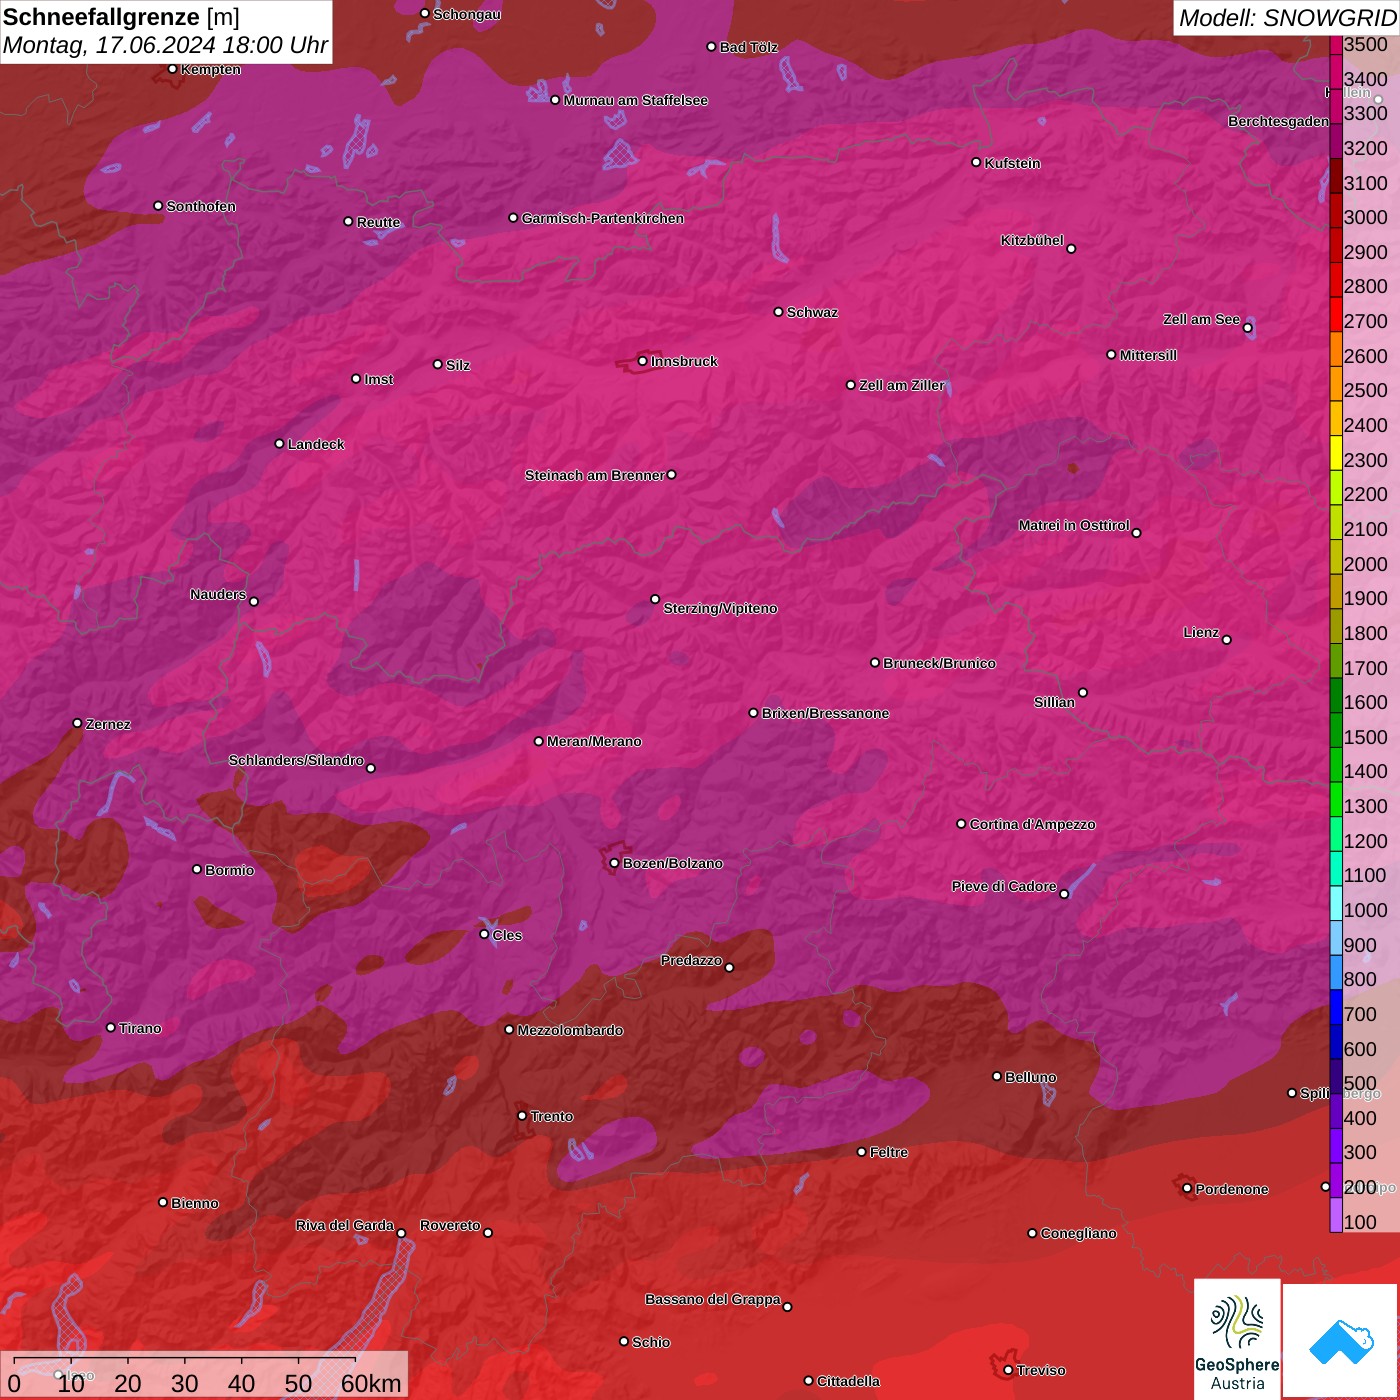The width and height of the screenshot is (1400, 1400).
Task: Click the Cittadella label
Action: (848, 1381)
